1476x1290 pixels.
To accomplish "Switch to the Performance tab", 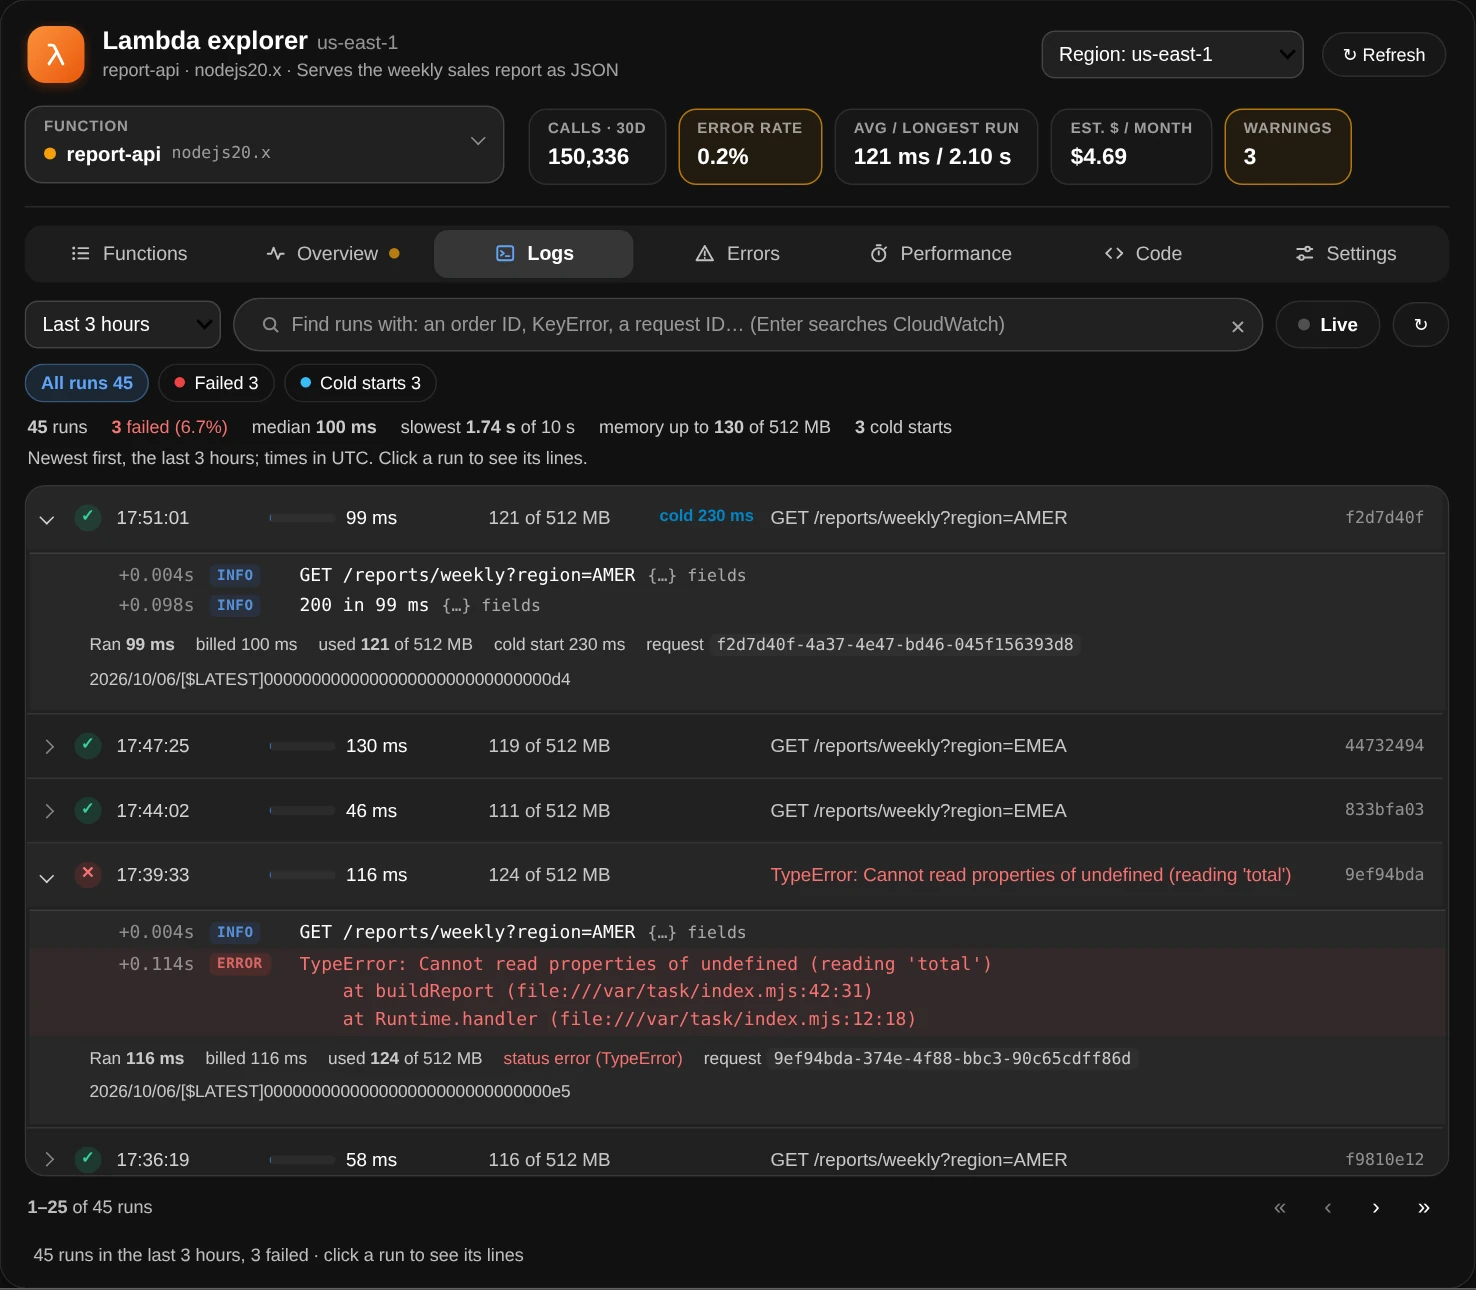I will (x=940, y=254).
